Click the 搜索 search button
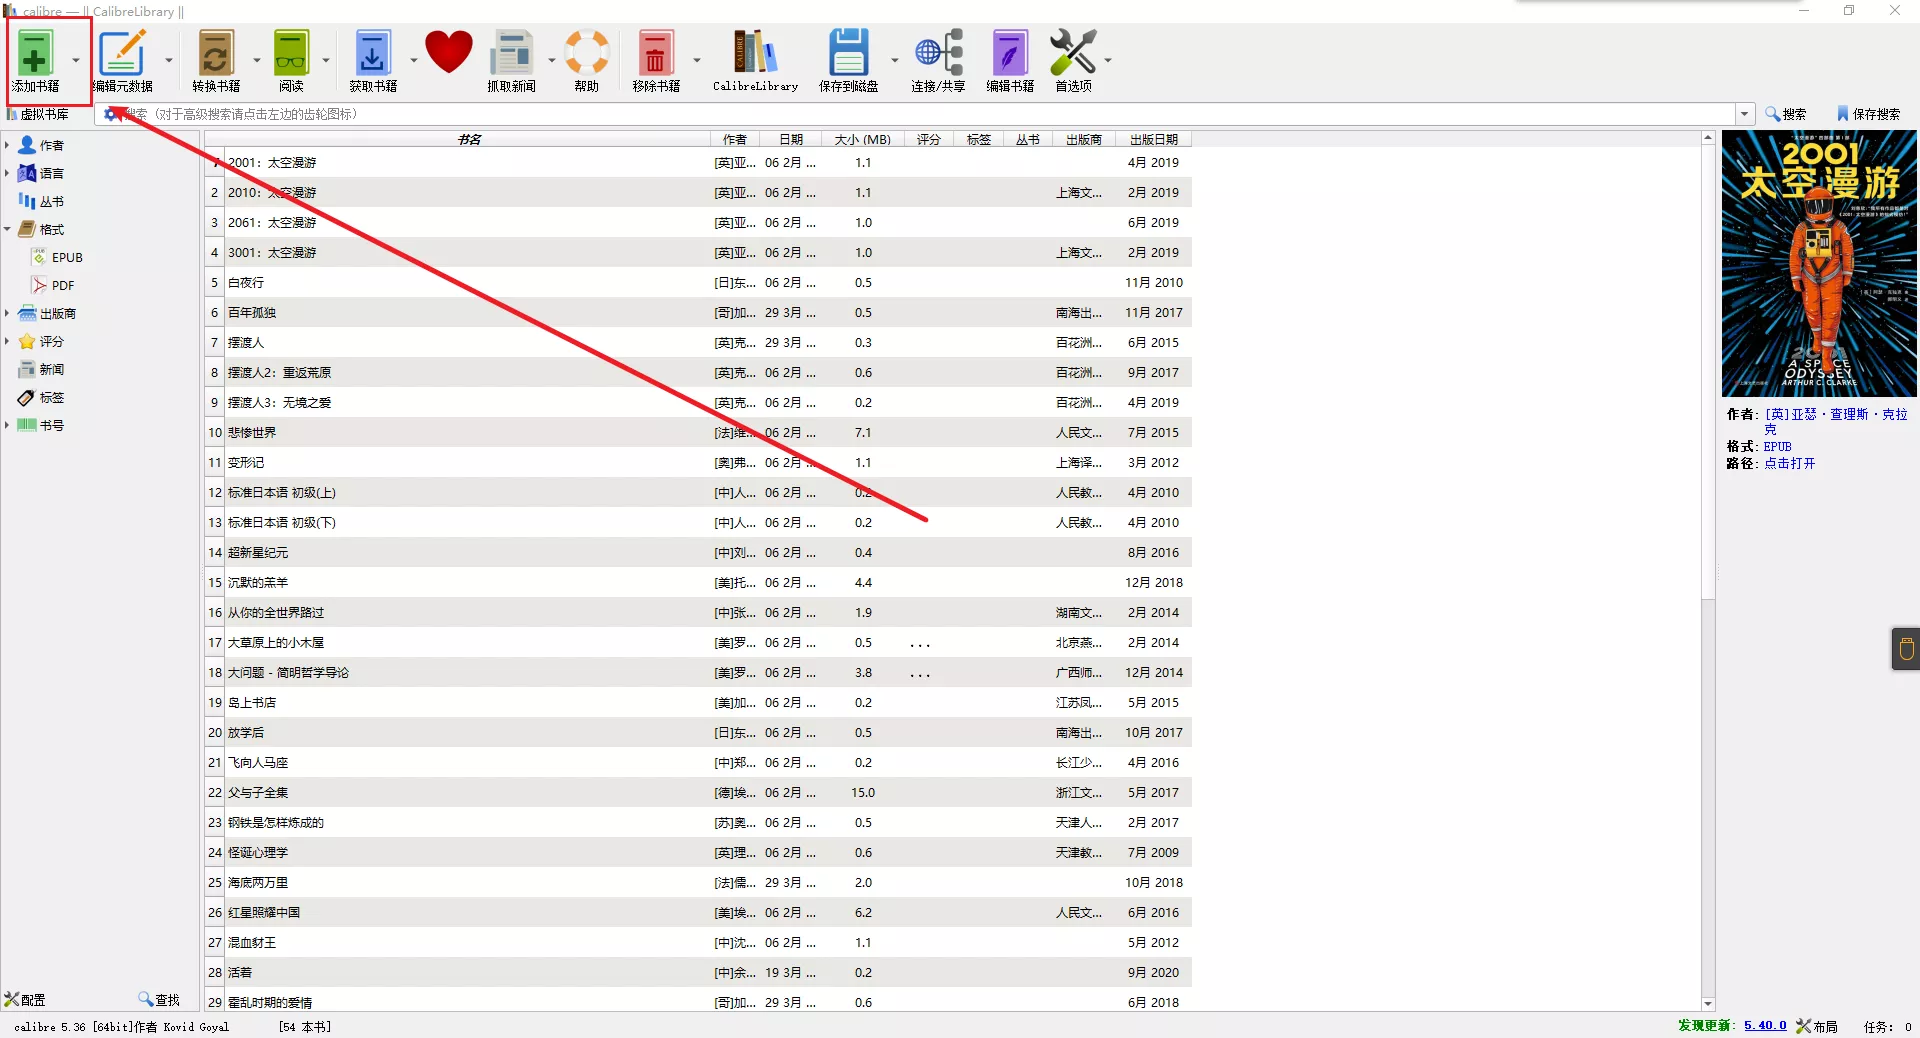Image resolution: width=1920 pixels, height=1038 pixels. tap(1786, 114)
